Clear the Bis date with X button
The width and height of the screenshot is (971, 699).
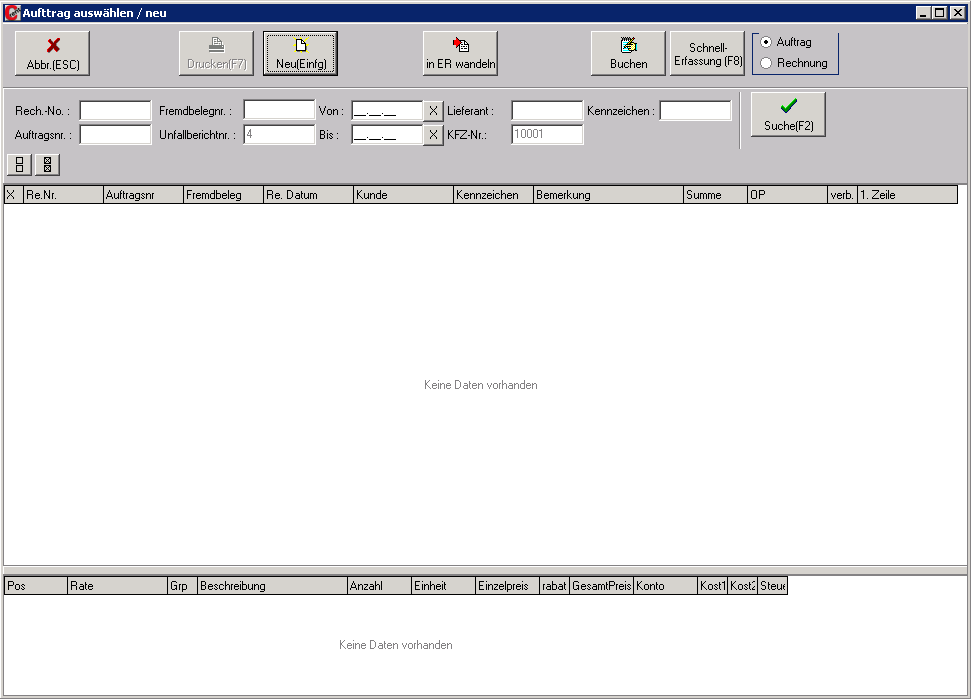(x=433, y=135)
